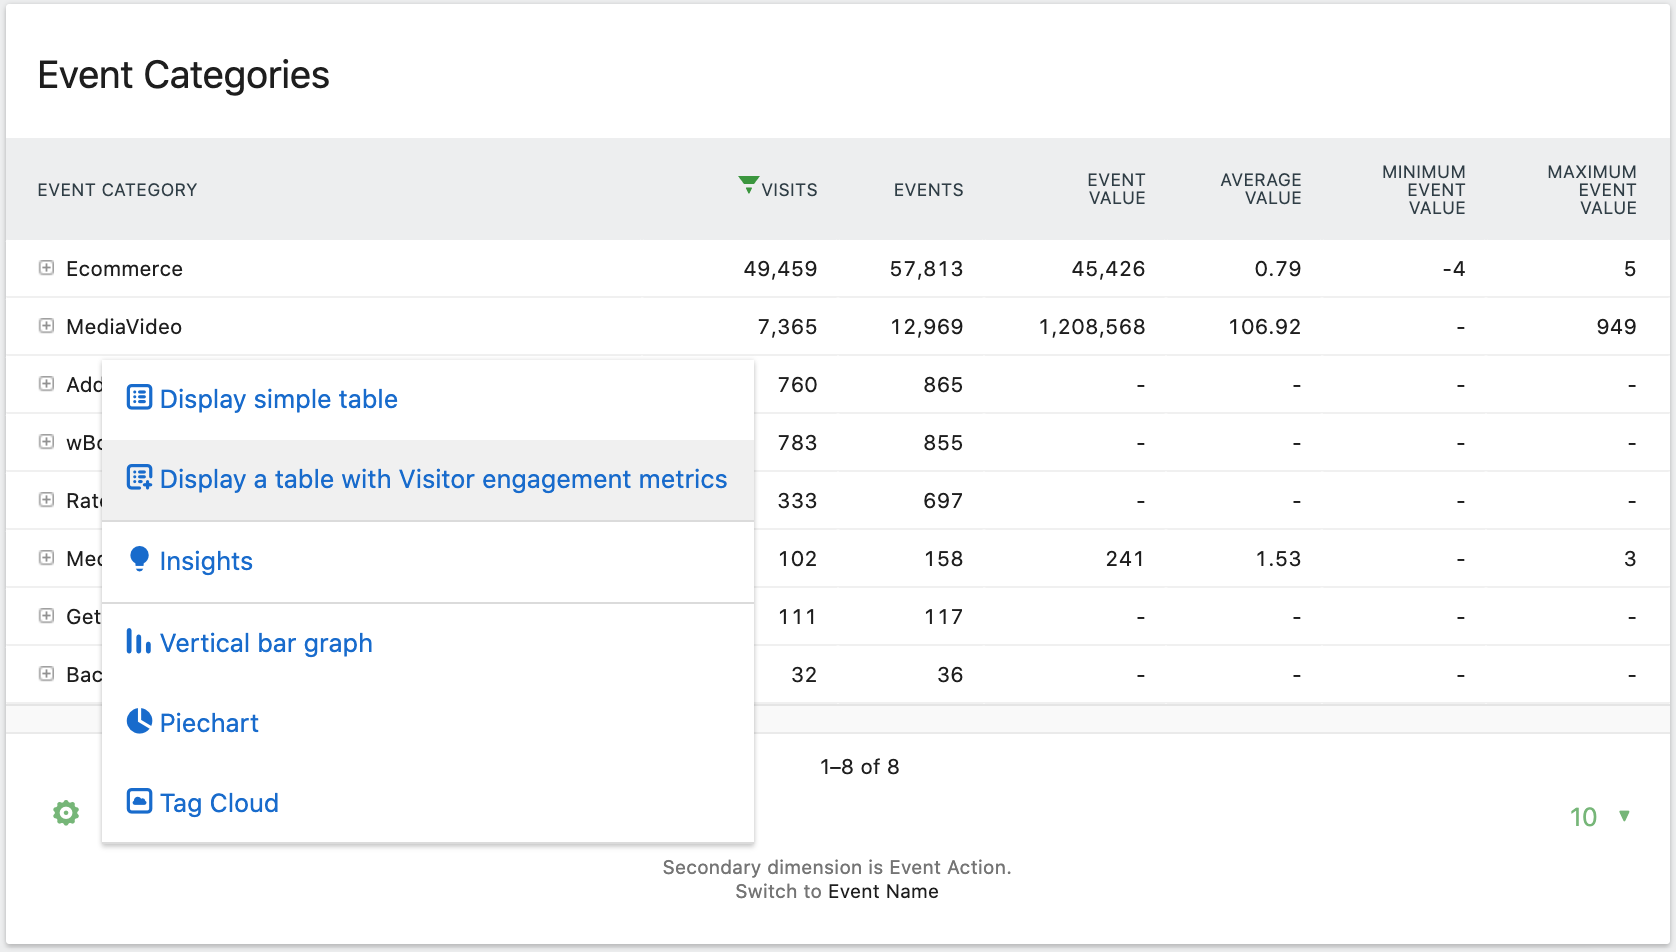Click the Event Category column header
The width and height of the screenshot is (1676, 952).
click(x=116, y=189)
